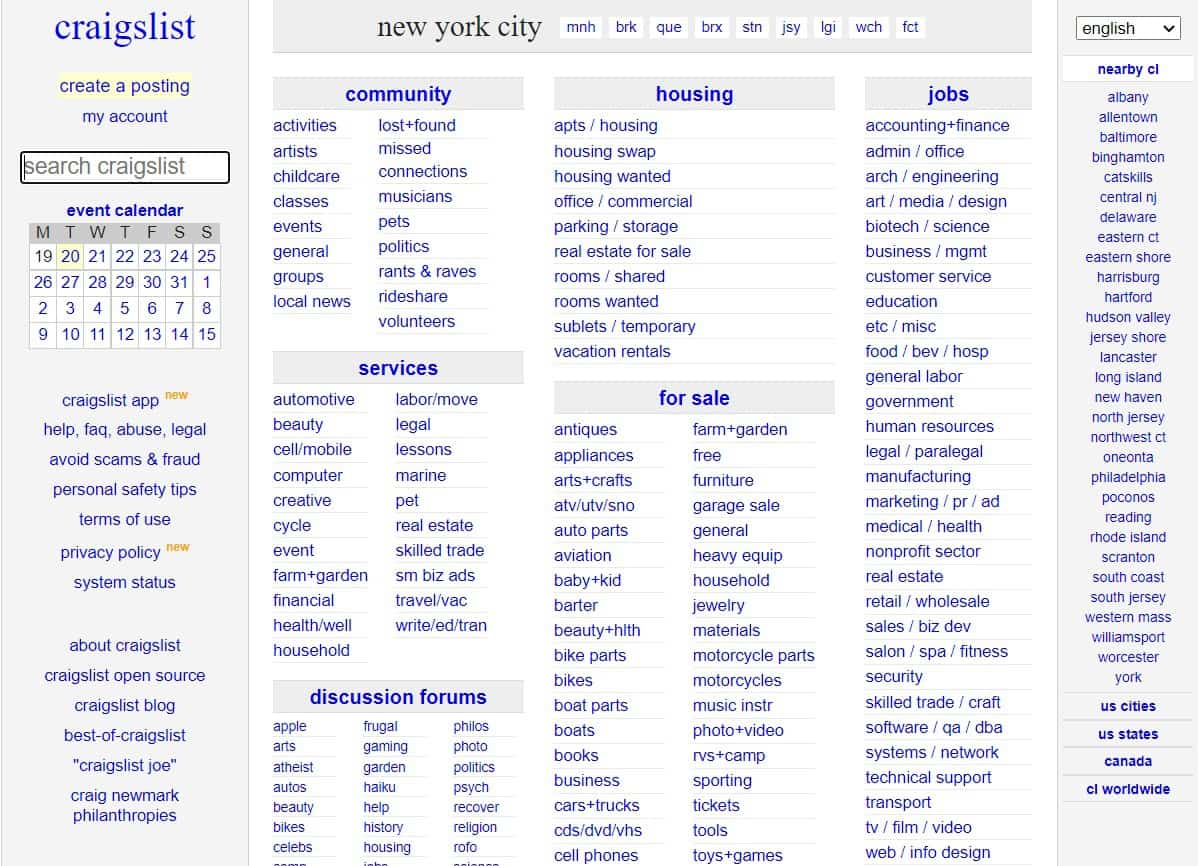Select day 31 in event calendar
The width and height of the screenshot is (1198, 866).
pos(180,282)
